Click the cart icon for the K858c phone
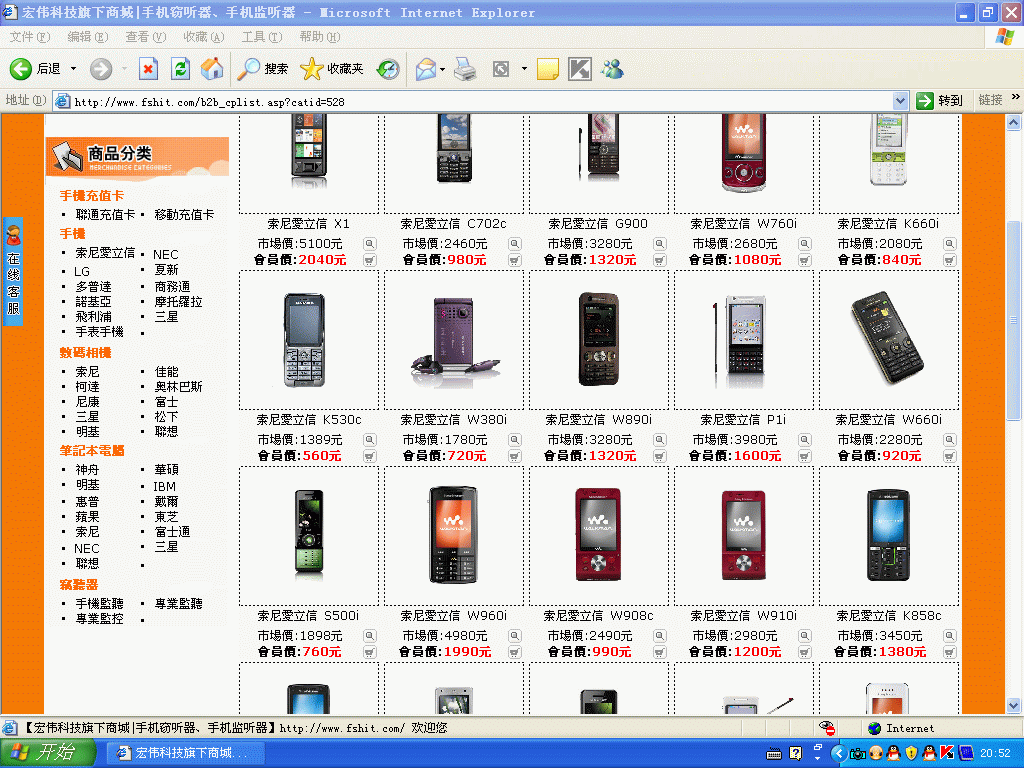Screen dimensions: 1024x768 click(x=950, y=652)
